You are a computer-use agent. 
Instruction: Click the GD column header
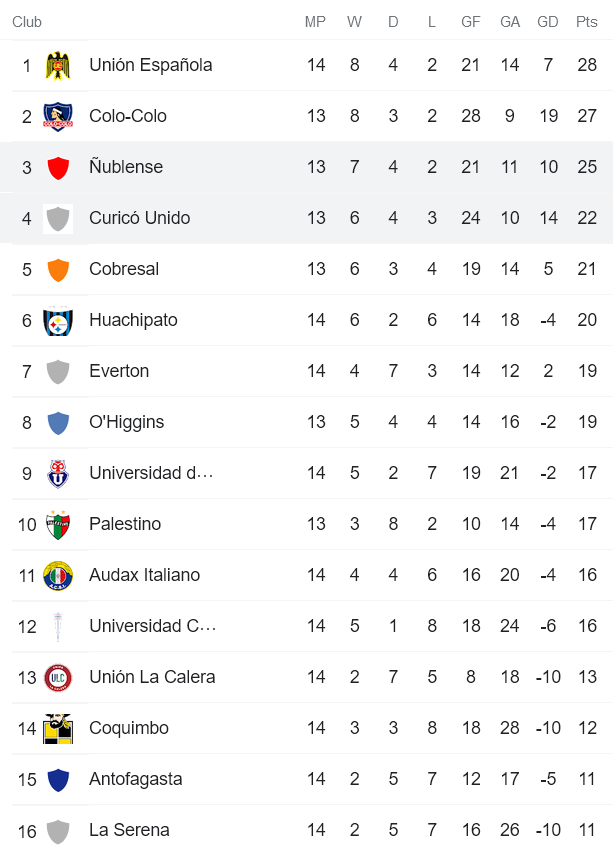[547, 22]
